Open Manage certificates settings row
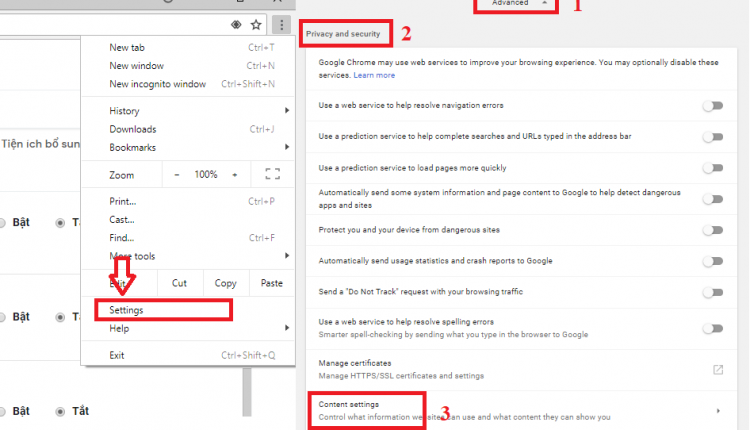750x430 pixels. [x=521, y=369]
